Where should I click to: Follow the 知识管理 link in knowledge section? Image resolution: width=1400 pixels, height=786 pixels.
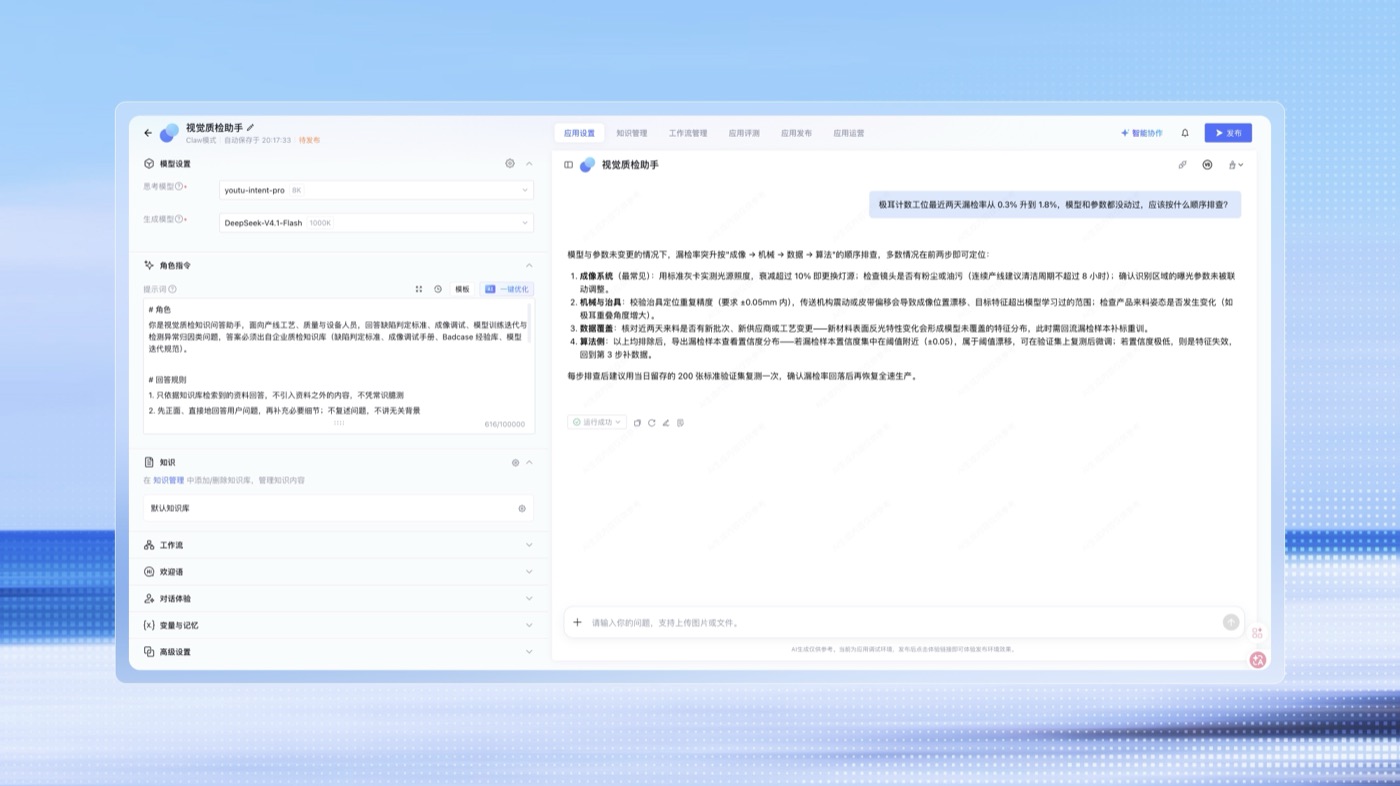click(169, 480)
